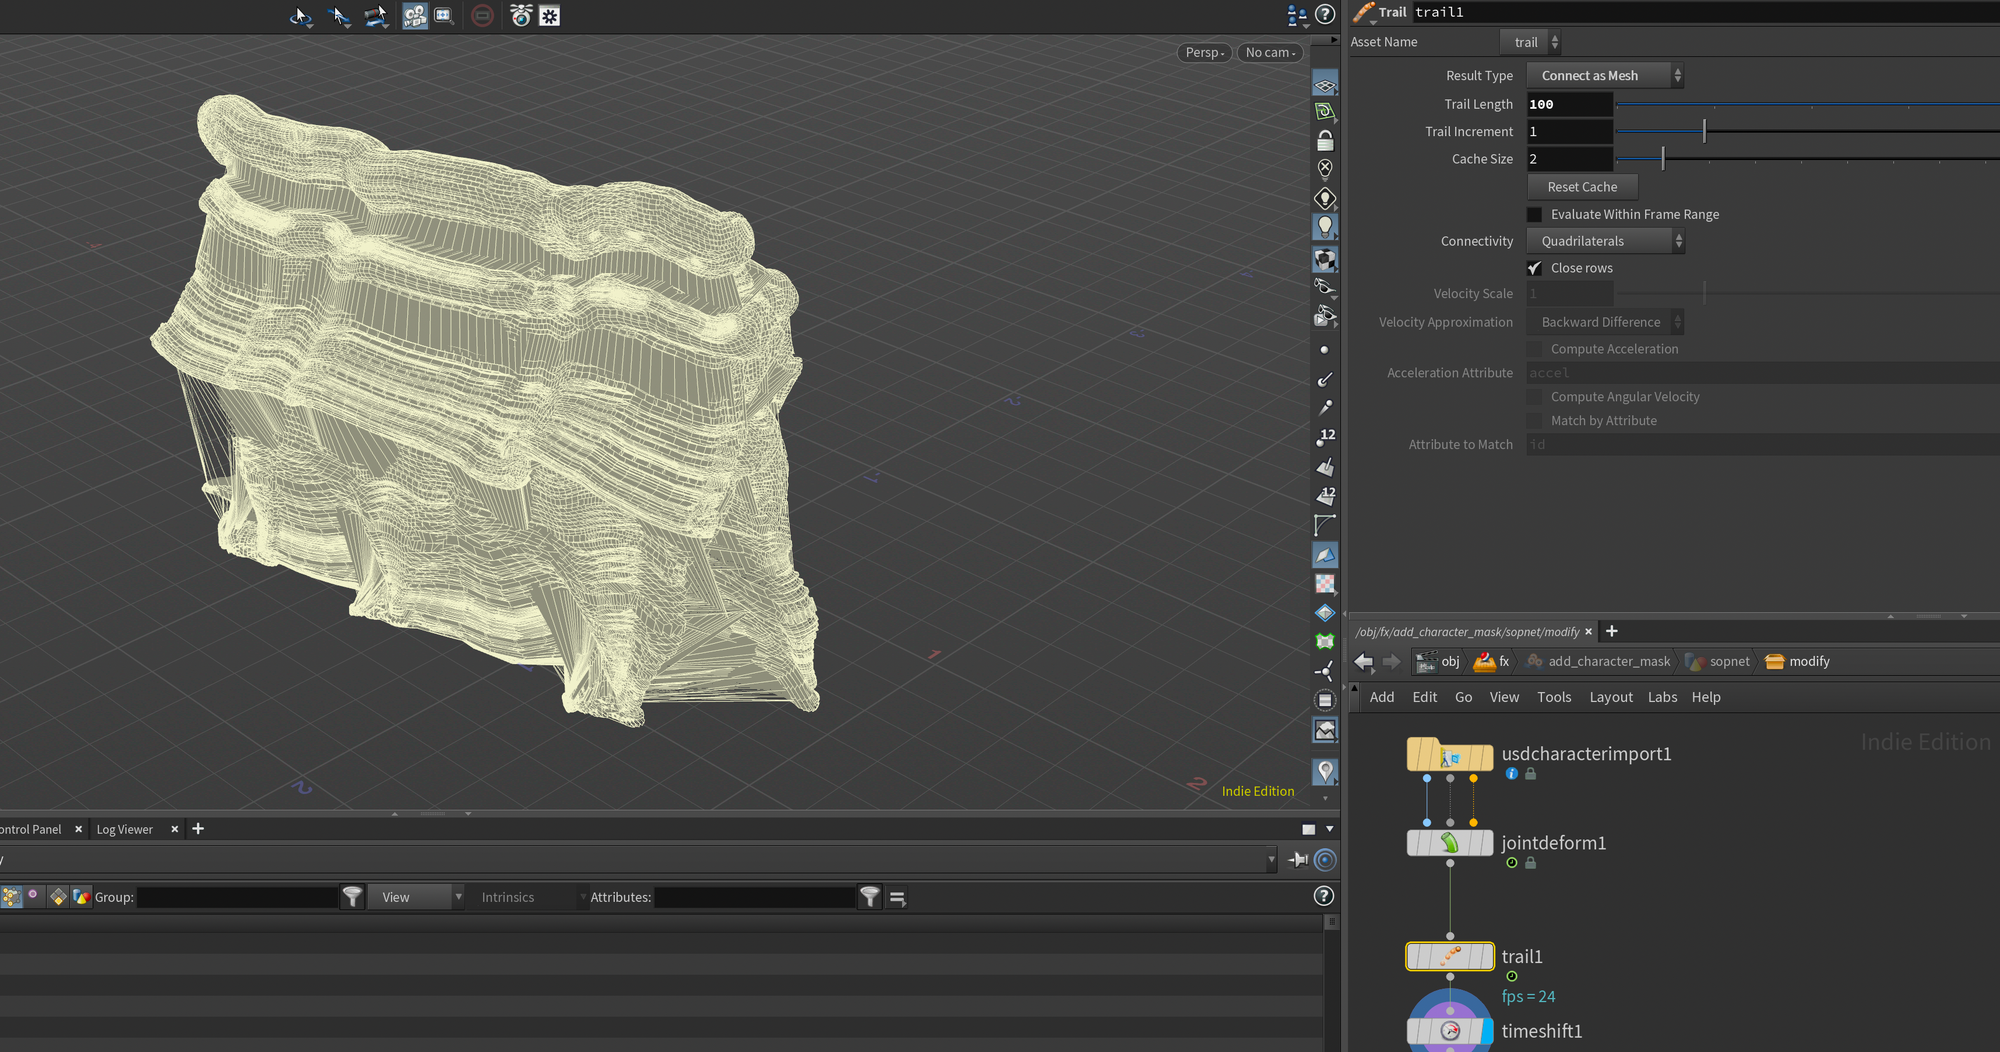Open the Result Type dropdown
This screenshot has width=2000, height=1052.
pyautogui.click(x=1605, y=76)
